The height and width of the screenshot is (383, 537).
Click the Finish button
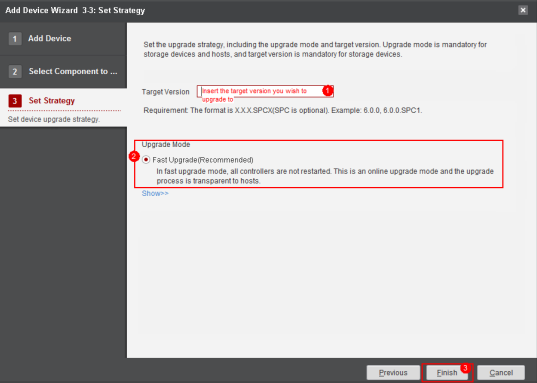point(447,372)
